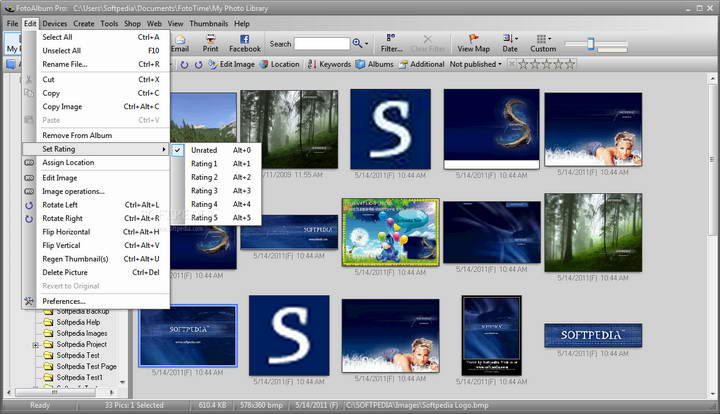The image size is (720, 414).
Task: Open the Not published dropdown
Action: pos(476,64)
